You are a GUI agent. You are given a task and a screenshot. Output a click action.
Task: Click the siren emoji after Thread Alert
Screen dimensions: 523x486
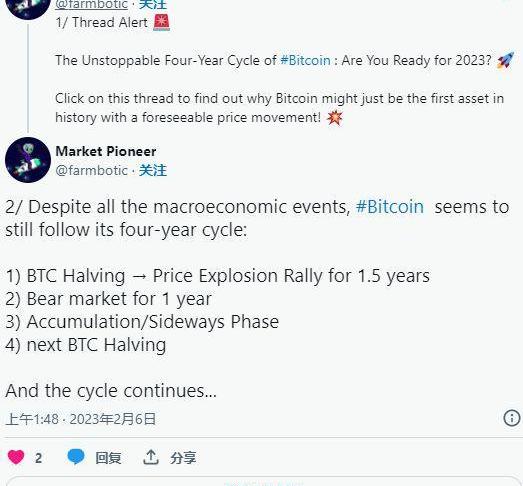(161, 23)
